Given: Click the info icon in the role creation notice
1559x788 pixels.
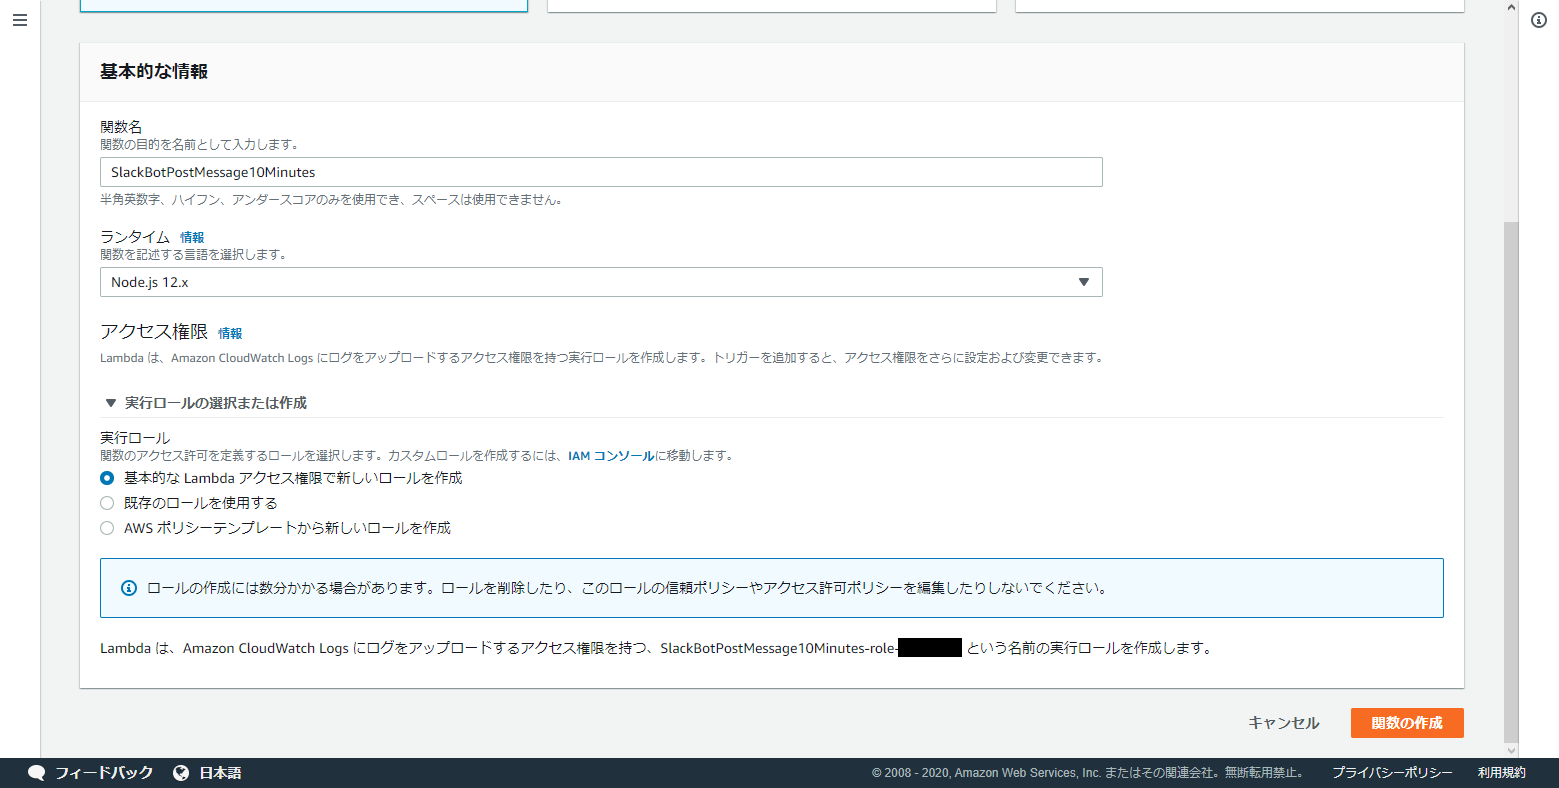Looking at the screenshot, I should pyautogui.click(x=129, y=588).
